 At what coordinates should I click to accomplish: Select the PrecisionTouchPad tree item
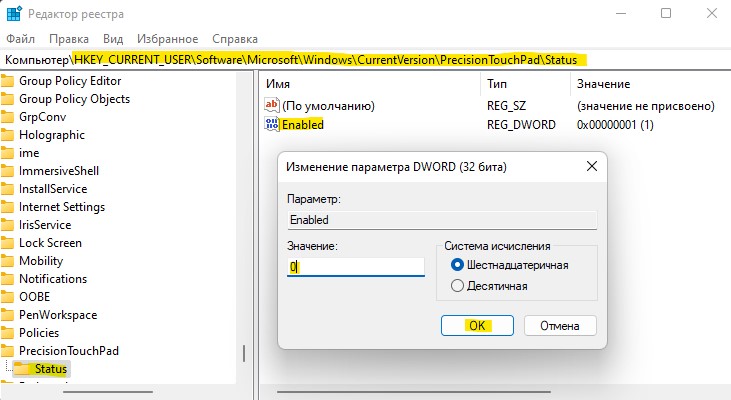[x=69, y=351]
